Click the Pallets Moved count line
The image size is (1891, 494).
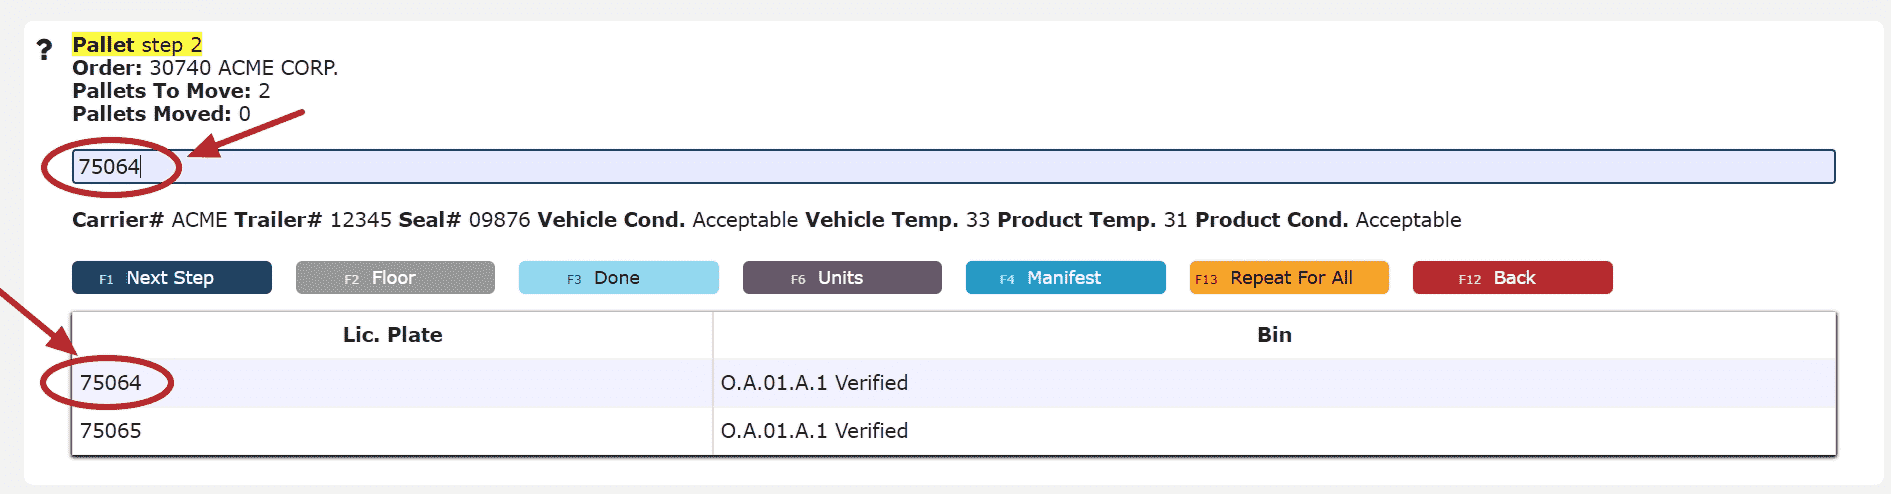coord(161,114)
